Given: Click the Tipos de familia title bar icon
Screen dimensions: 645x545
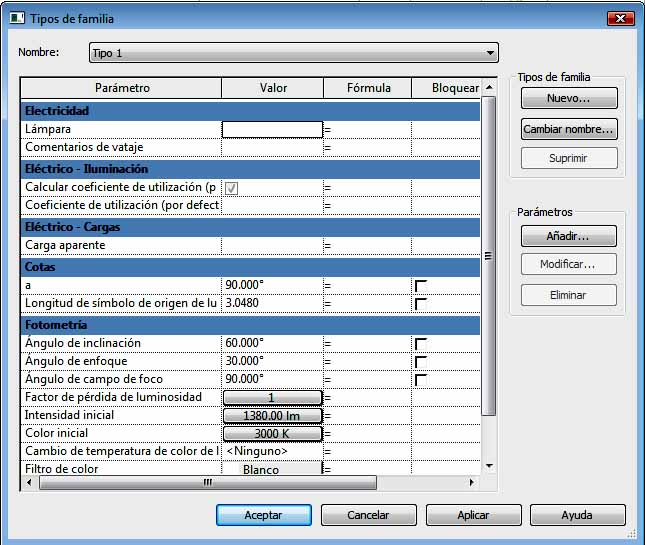Looking at the screenshot, I should point(17,19).
